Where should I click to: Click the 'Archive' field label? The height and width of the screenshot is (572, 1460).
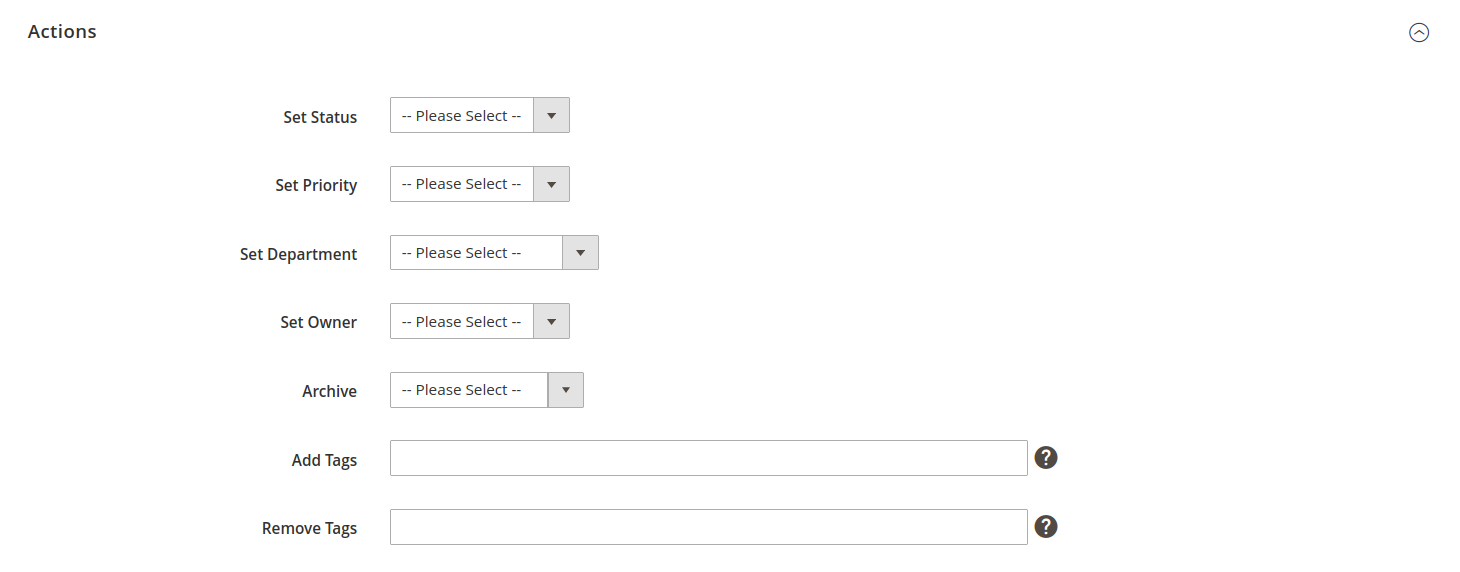click(x=329, y=392)
